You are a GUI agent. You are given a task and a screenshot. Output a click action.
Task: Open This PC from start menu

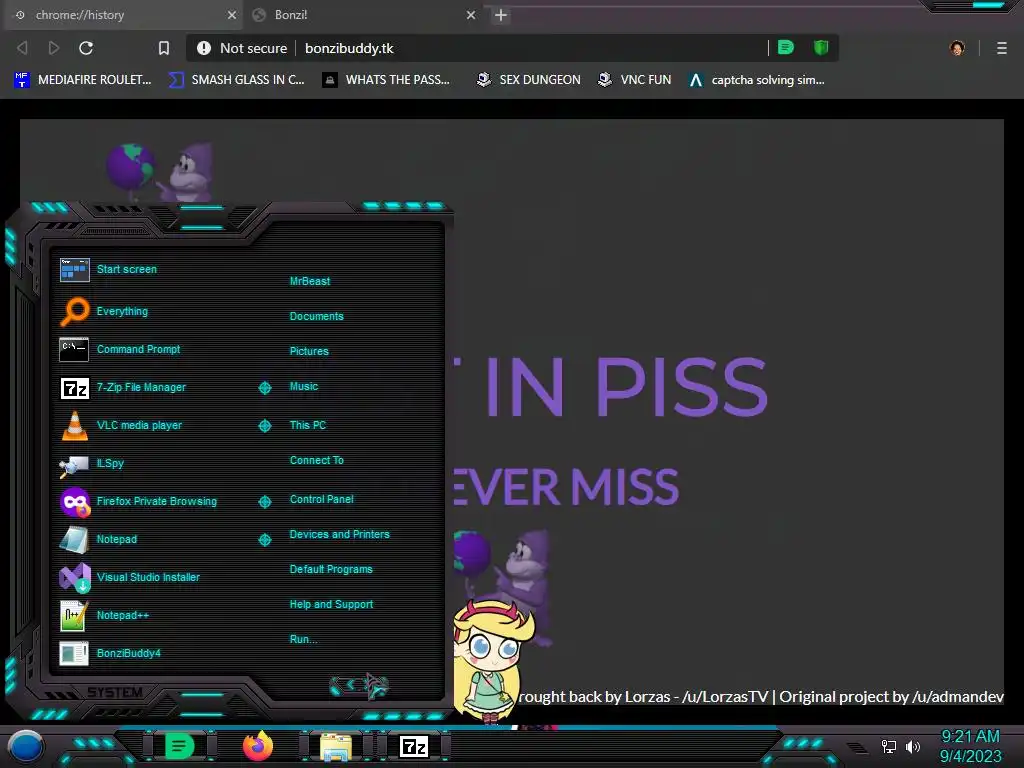[308, 425]
